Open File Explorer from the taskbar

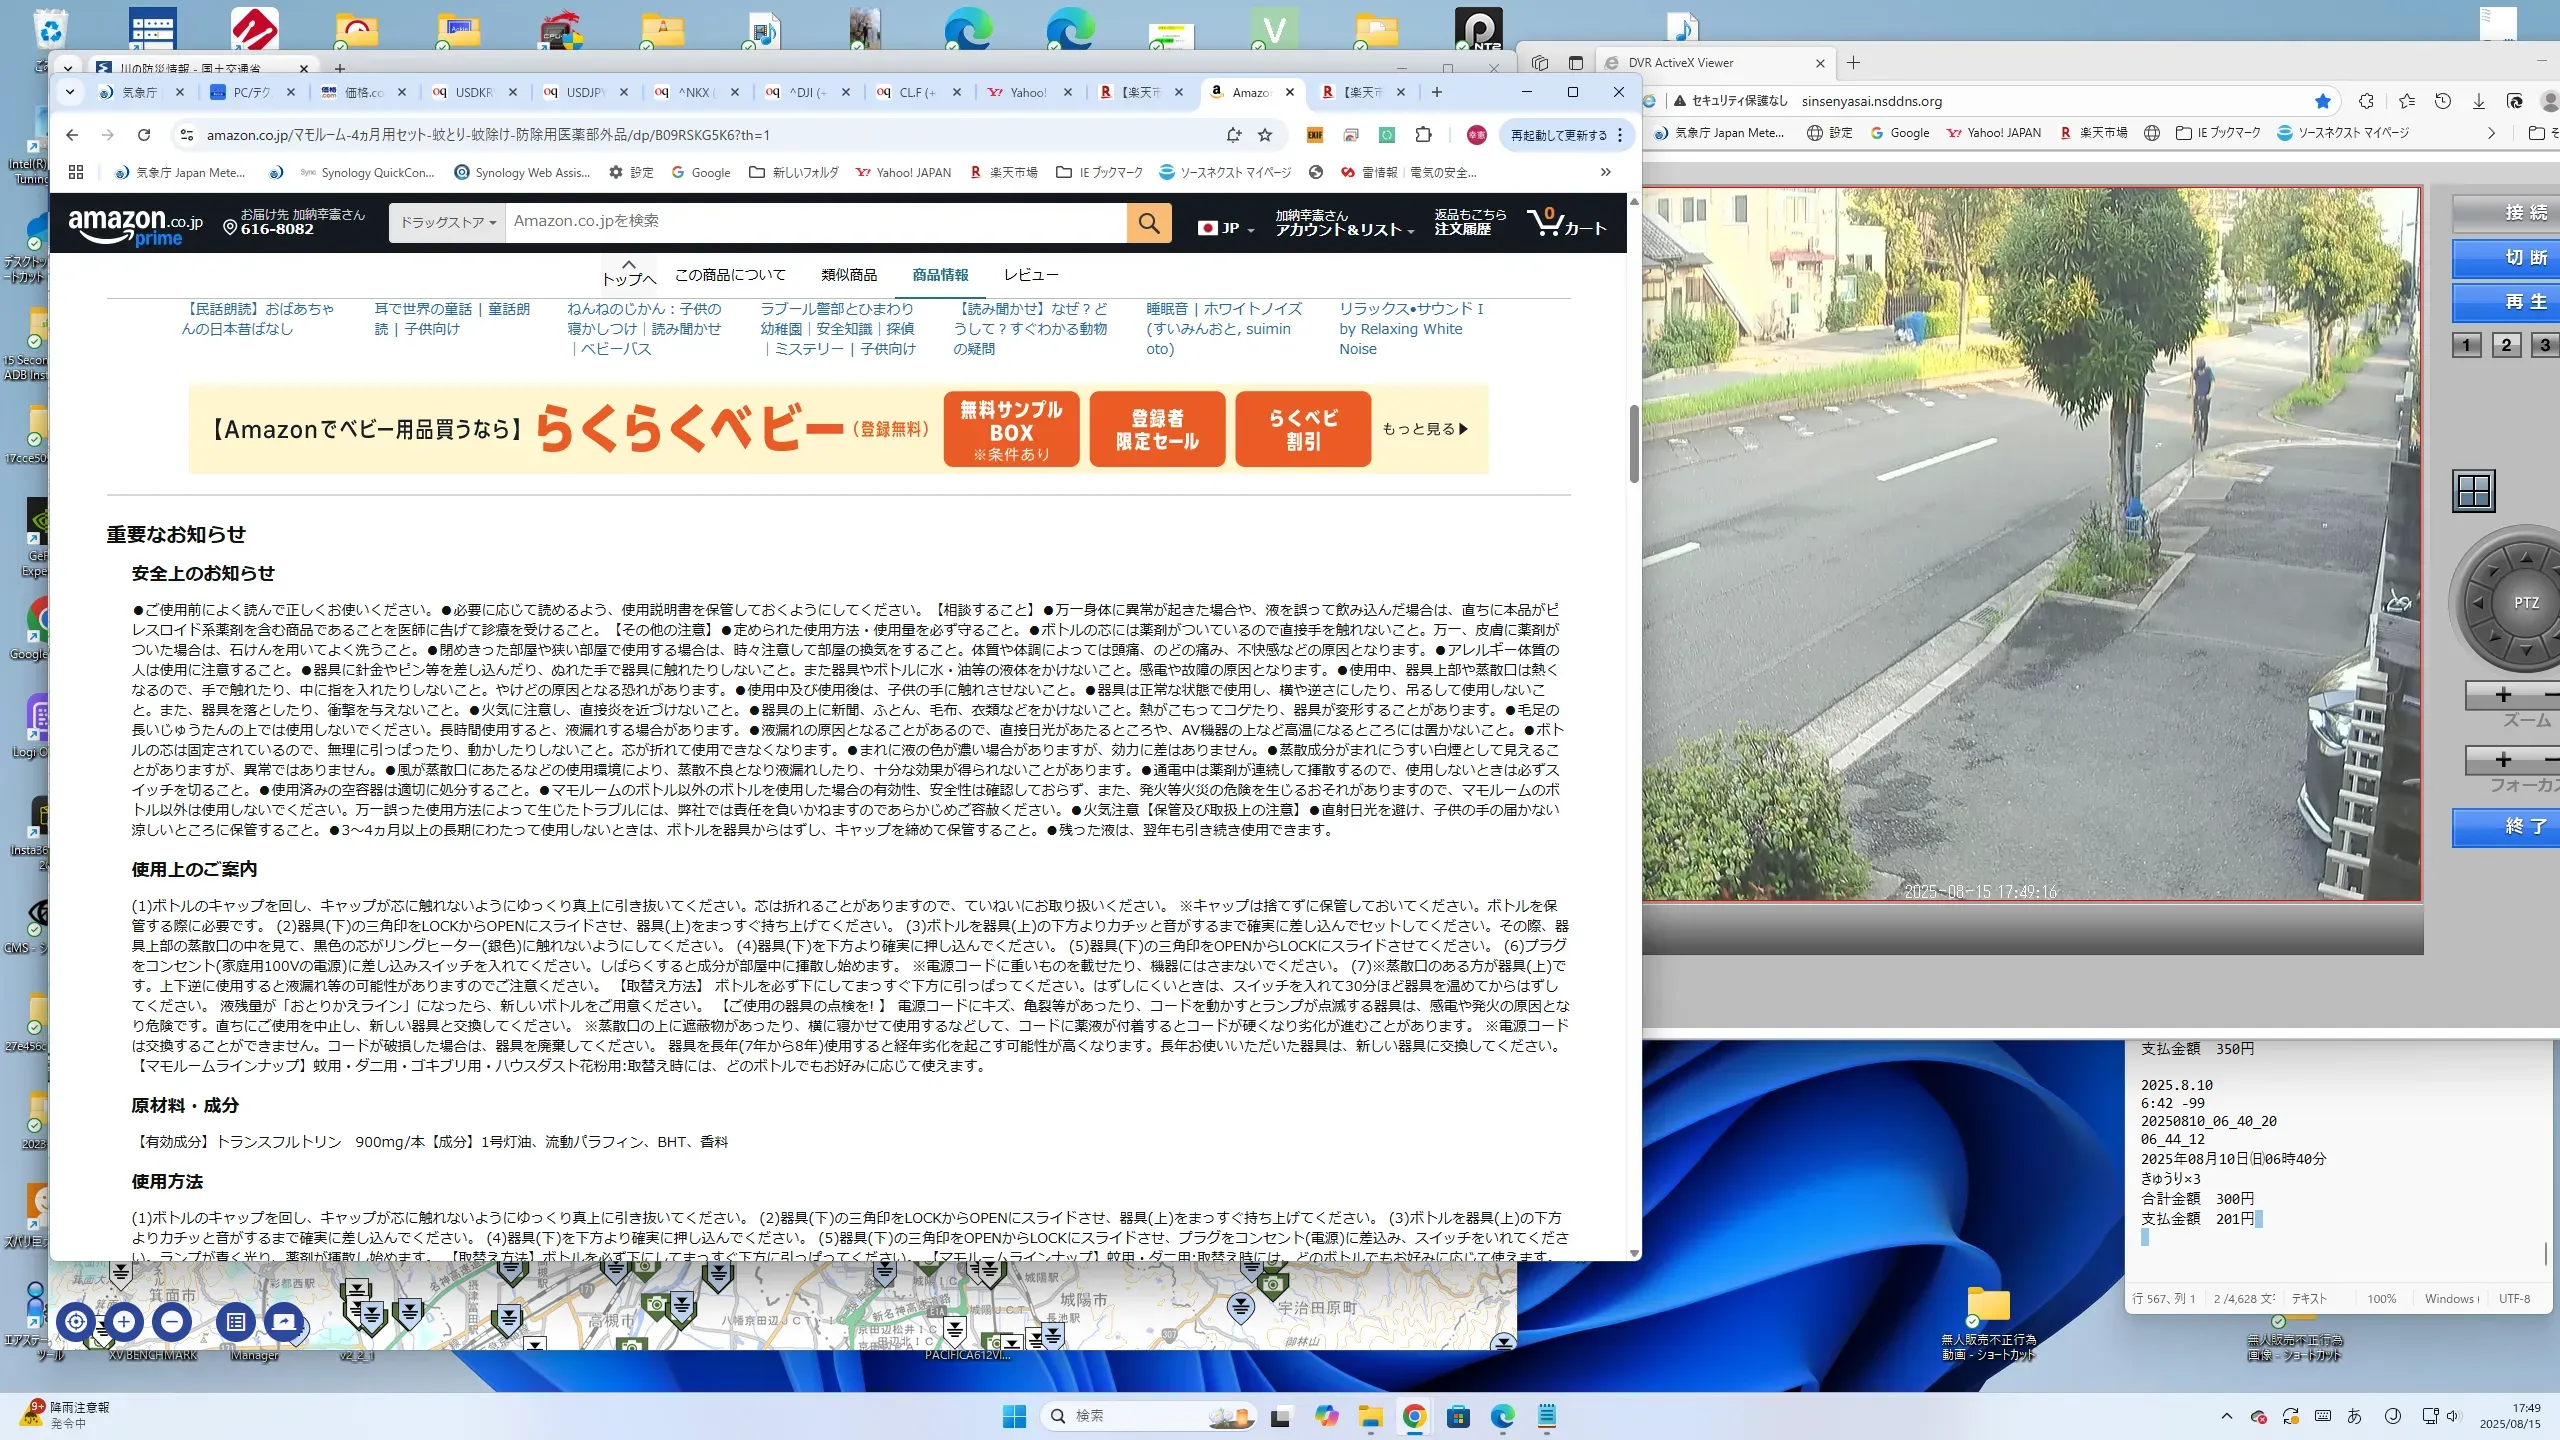pyautogui.click(x=1369, y=1416)
